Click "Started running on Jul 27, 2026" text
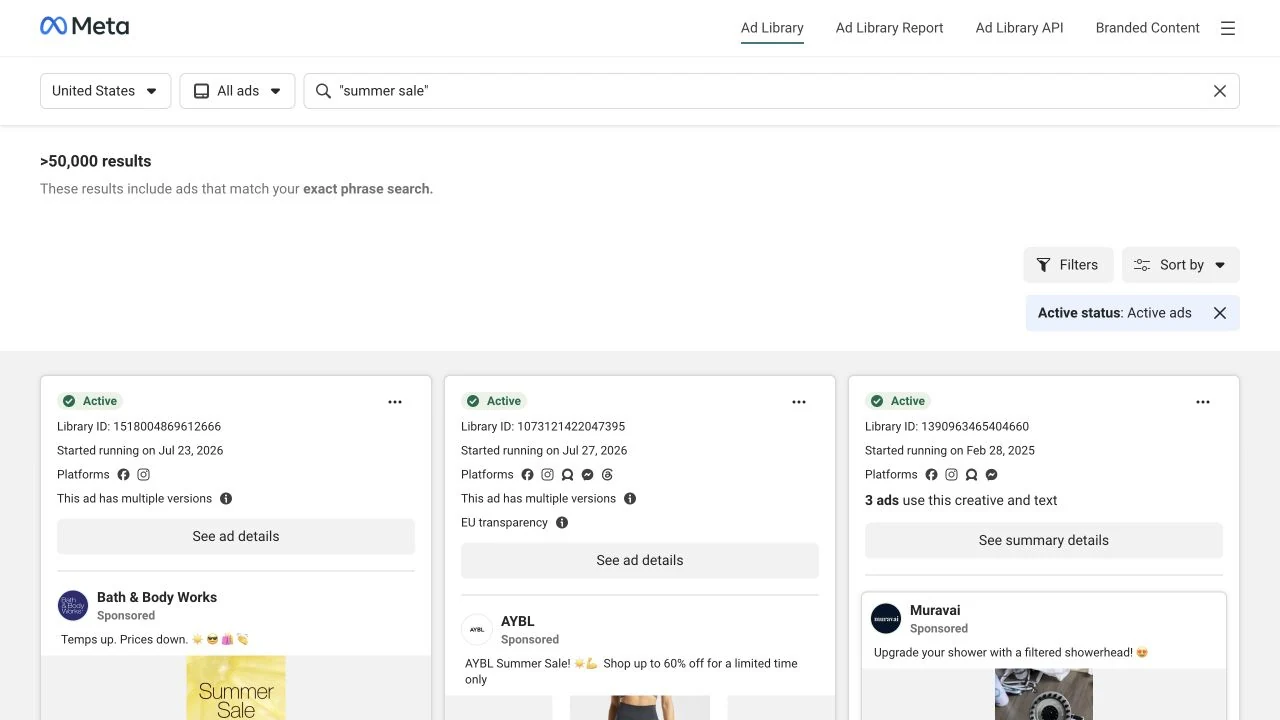This screenshot has width=1280, height=720. point(544,451)
